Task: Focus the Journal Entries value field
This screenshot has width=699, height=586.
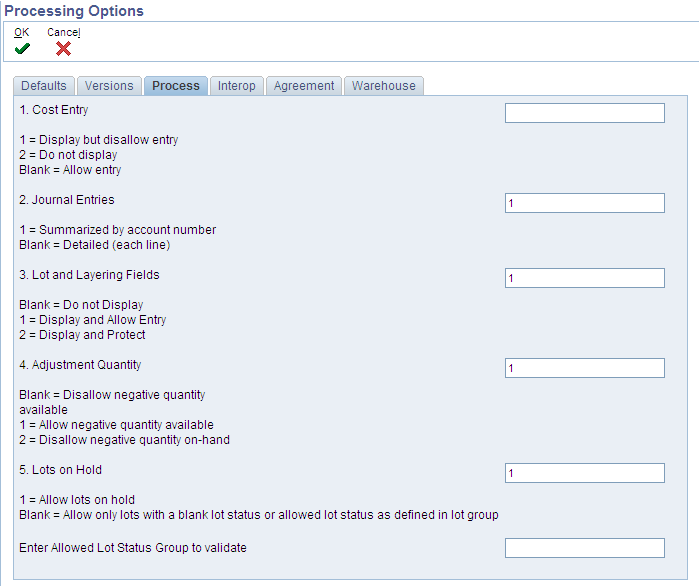Action: coord(585,203)
